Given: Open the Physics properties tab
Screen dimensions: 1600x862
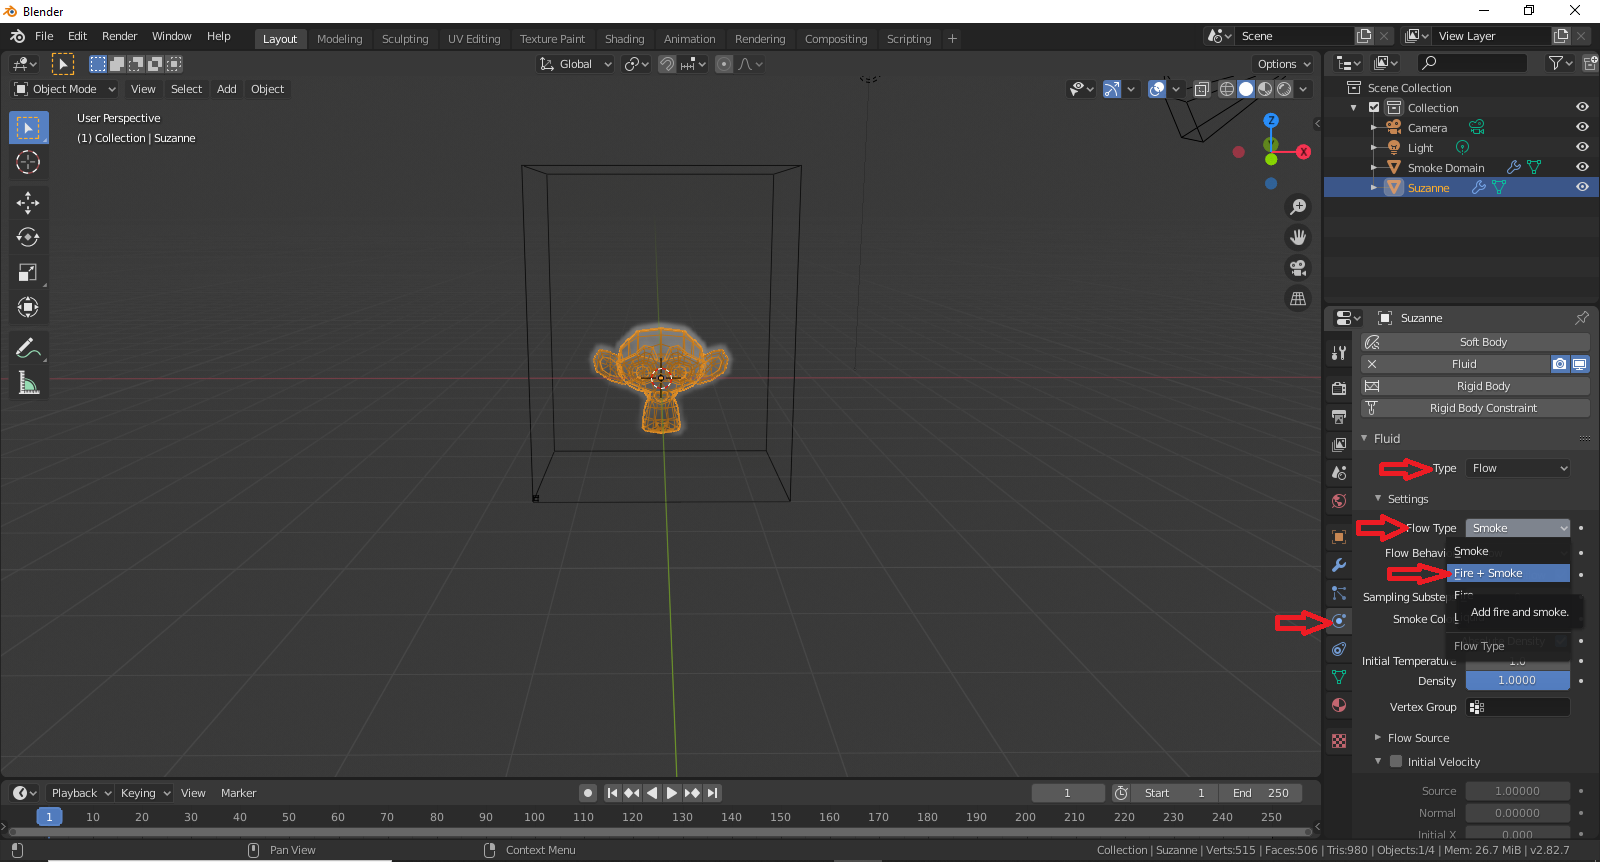Looking at the screenshot, I should (1339, 621).
